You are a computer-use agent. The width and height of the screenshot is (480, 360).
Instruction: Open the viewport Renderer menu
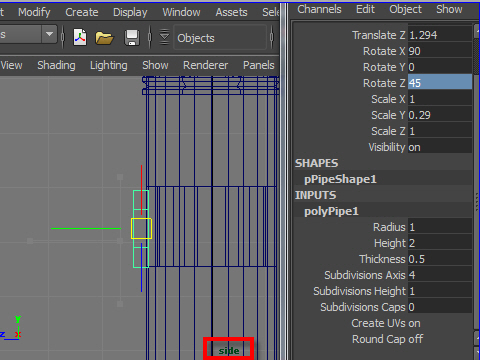(x=205, y=65)
